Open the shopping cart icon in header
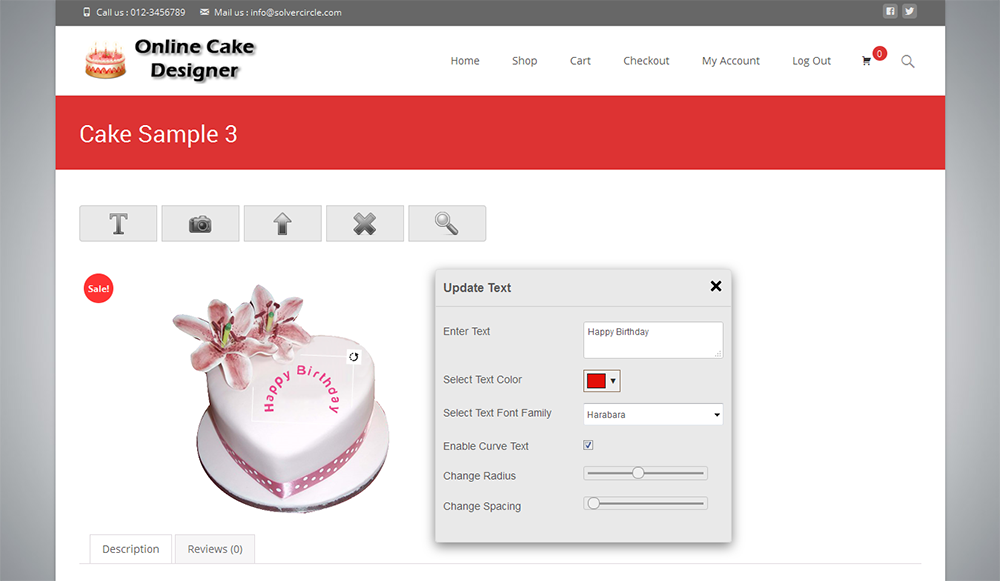The width and height of the screenshot is (1000, 581). (x=866, y=61)
